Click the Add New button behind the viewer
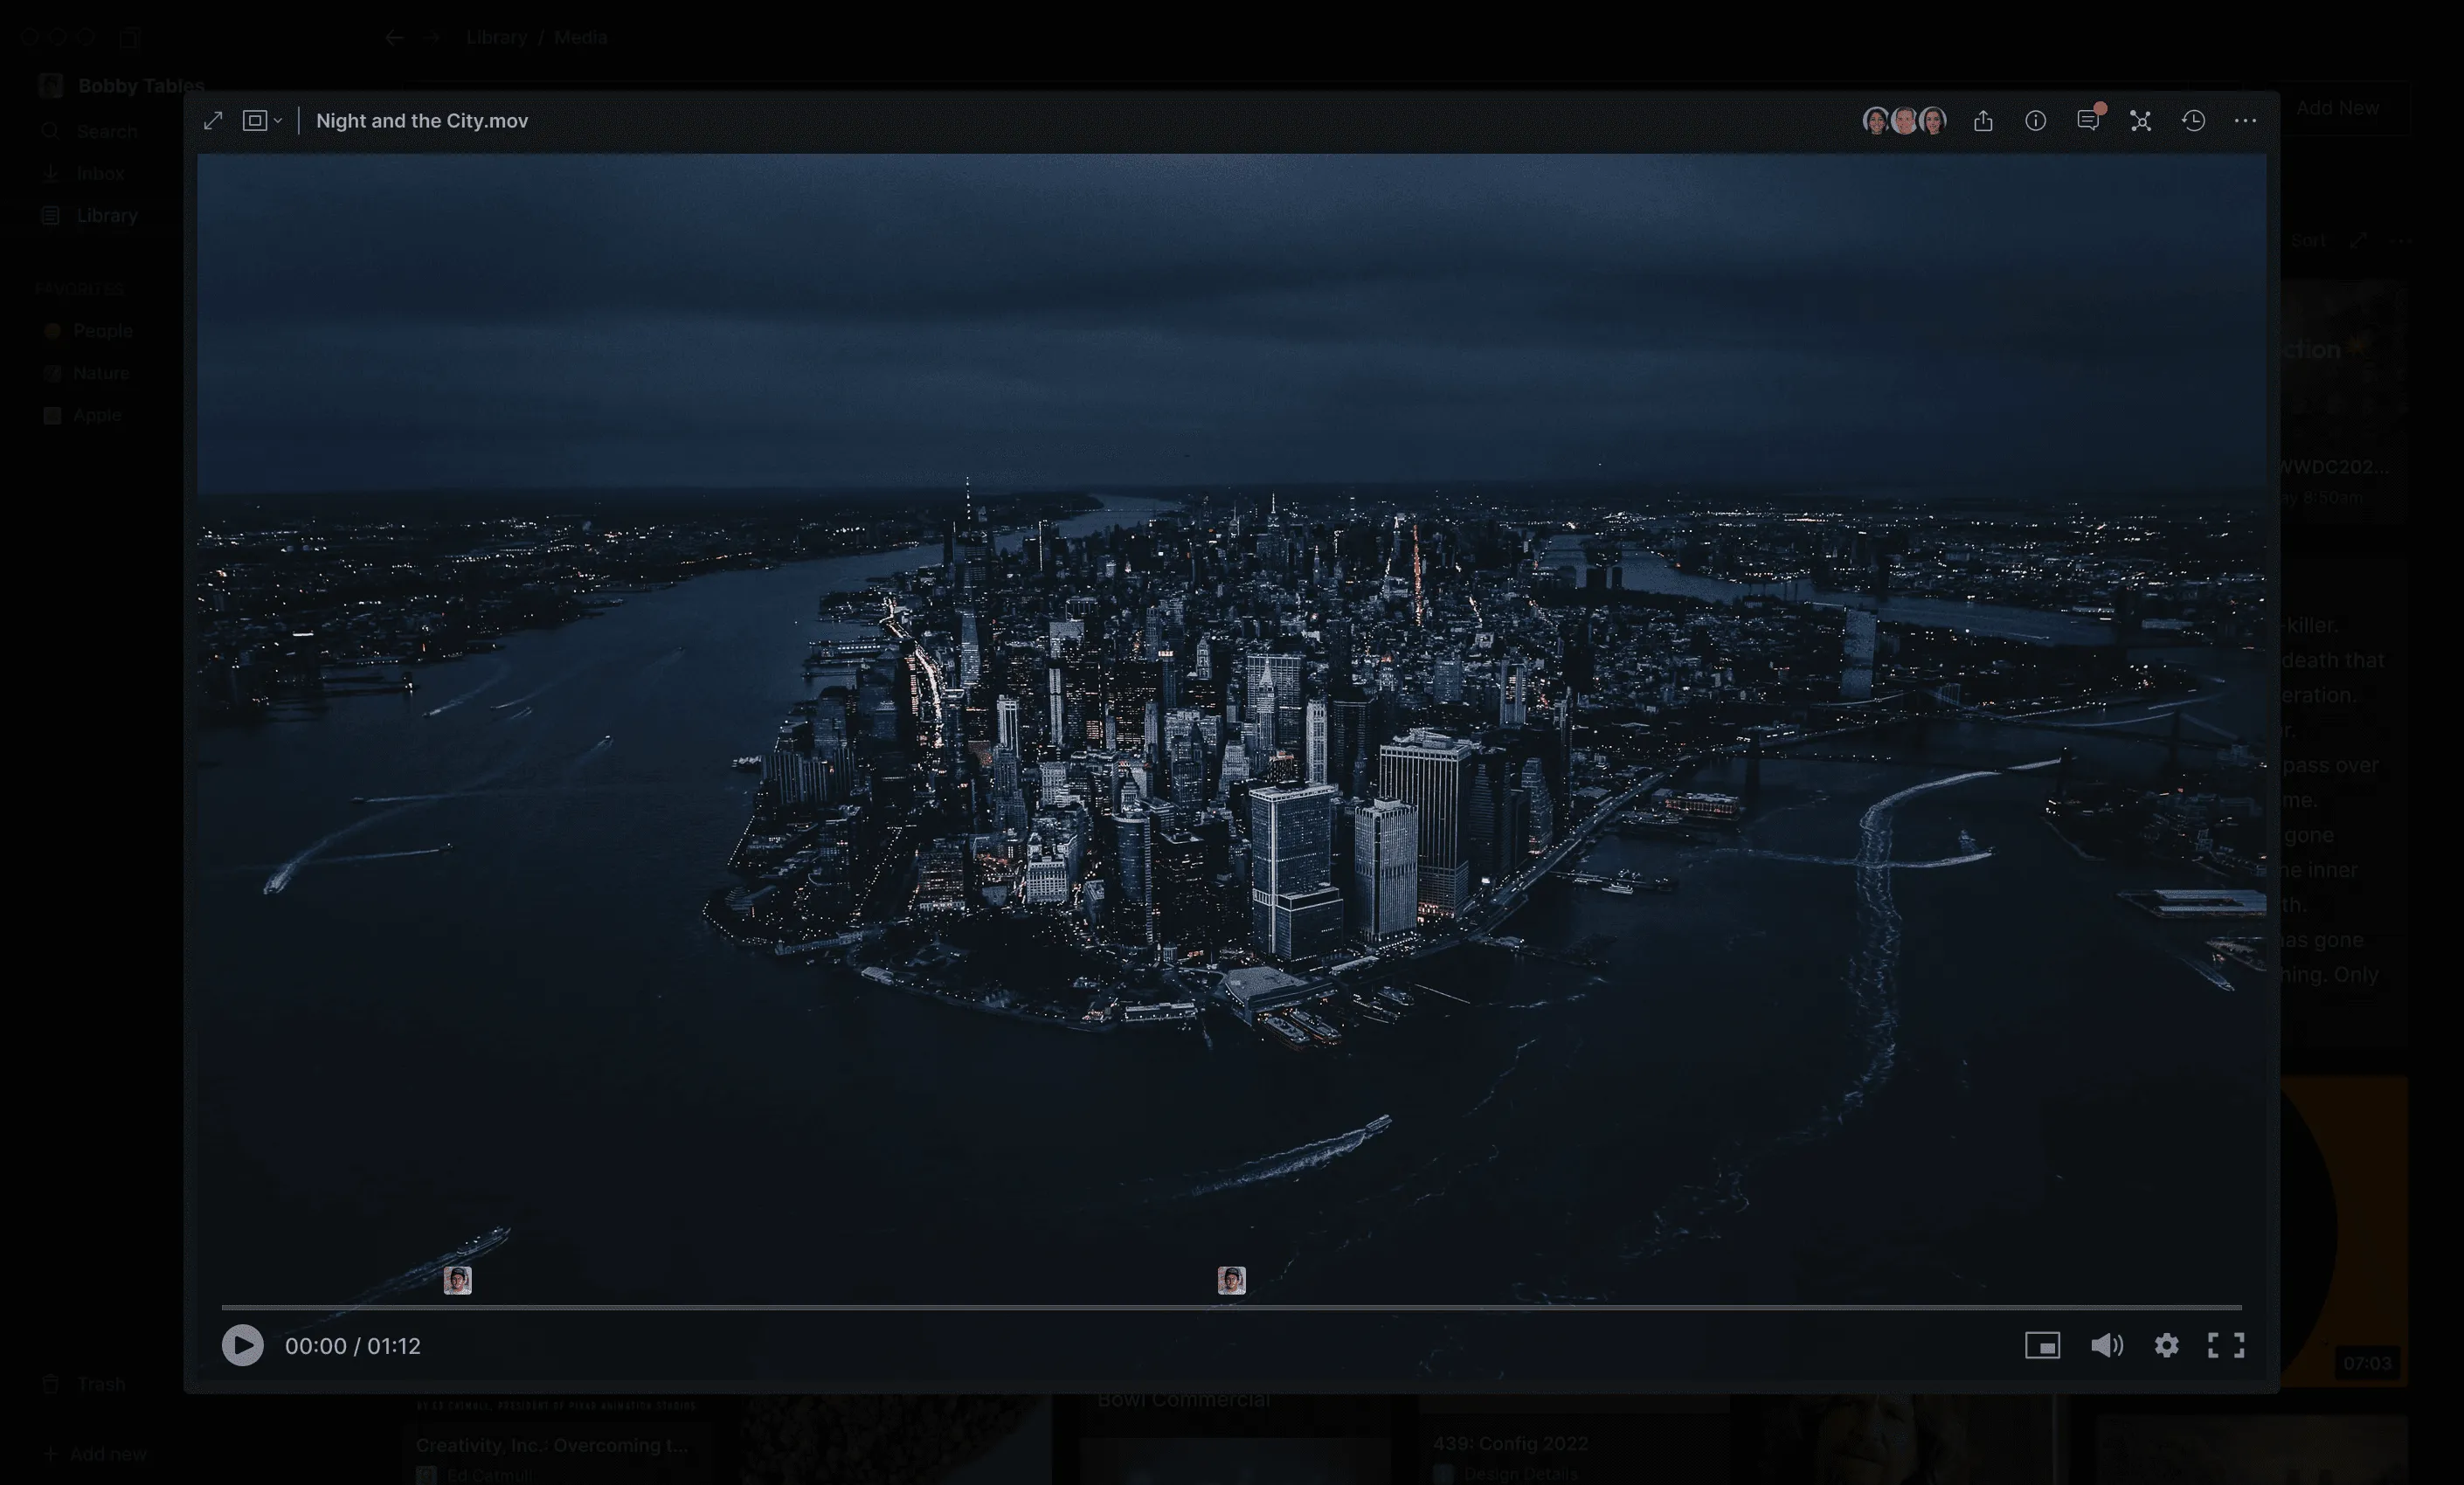 [x=2337, y=108]
